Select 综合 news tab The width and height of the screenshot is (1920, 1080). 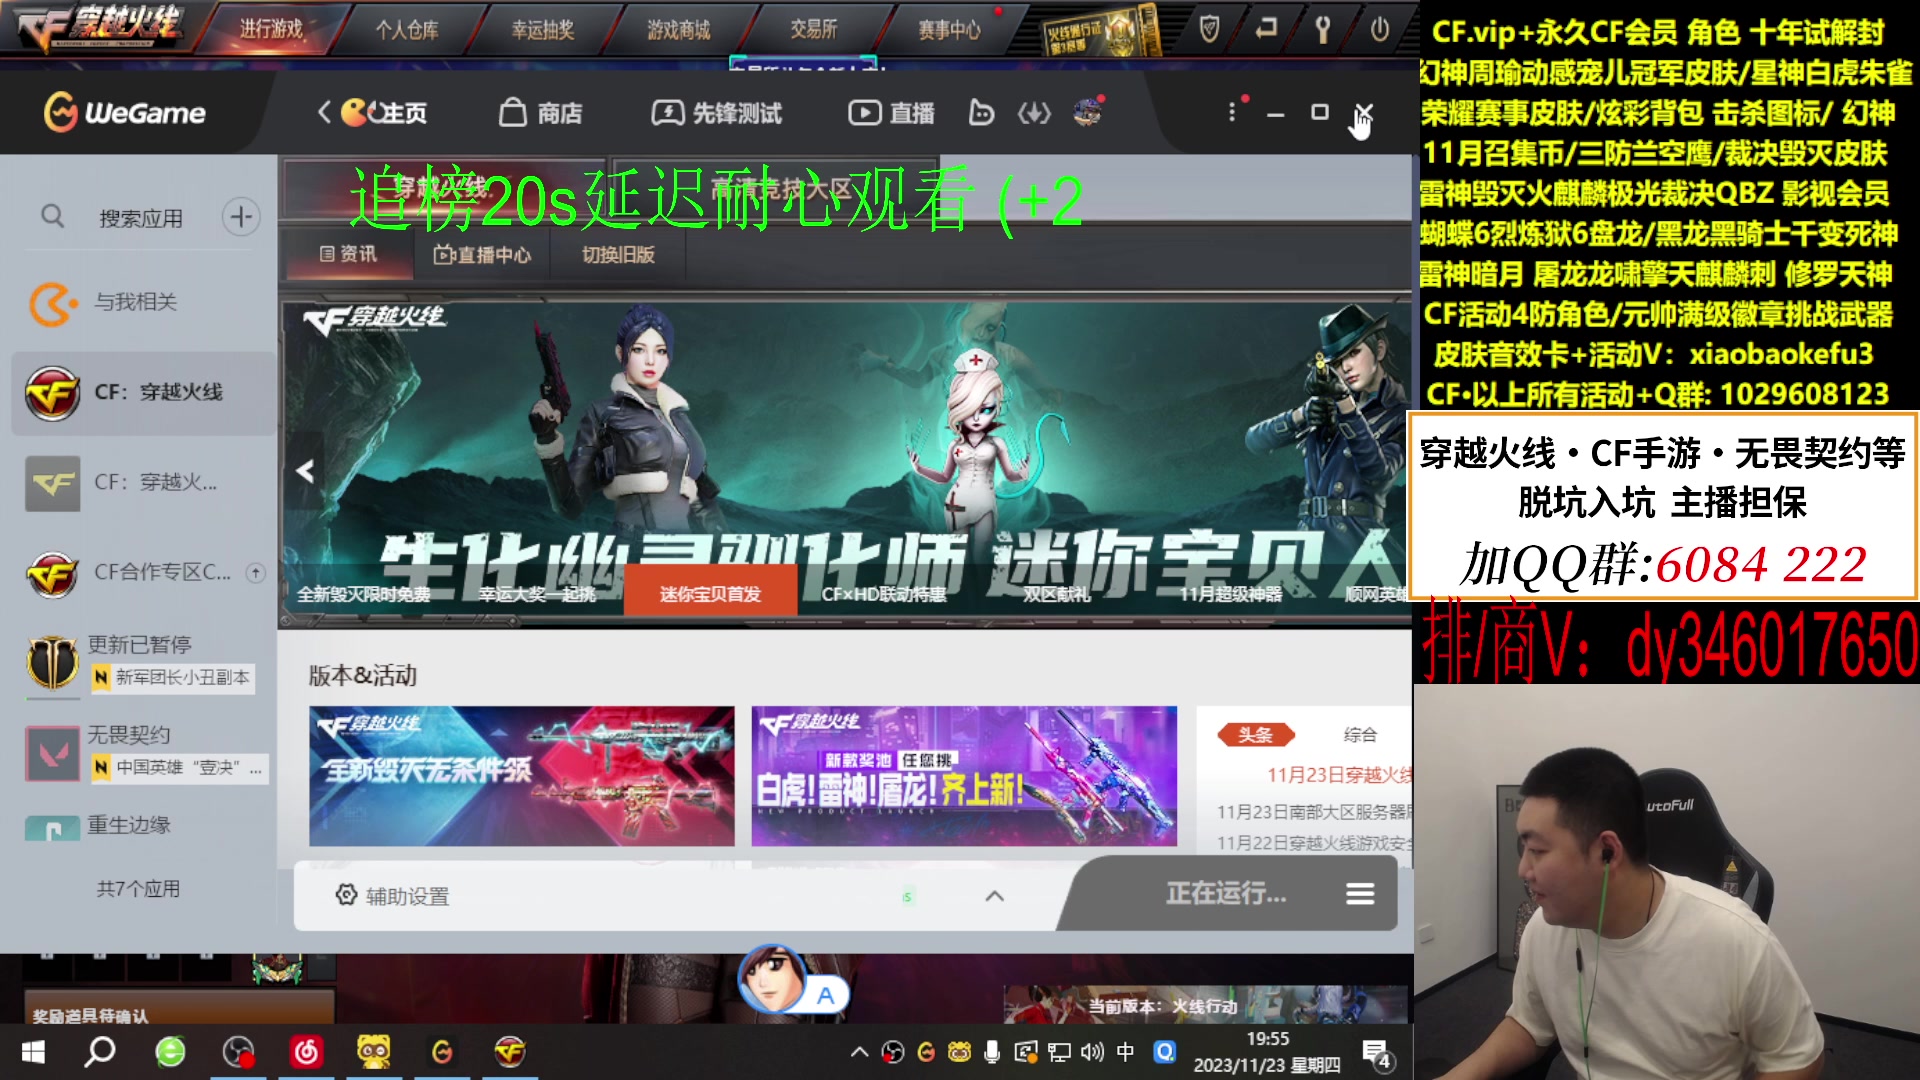[1360, 734]
